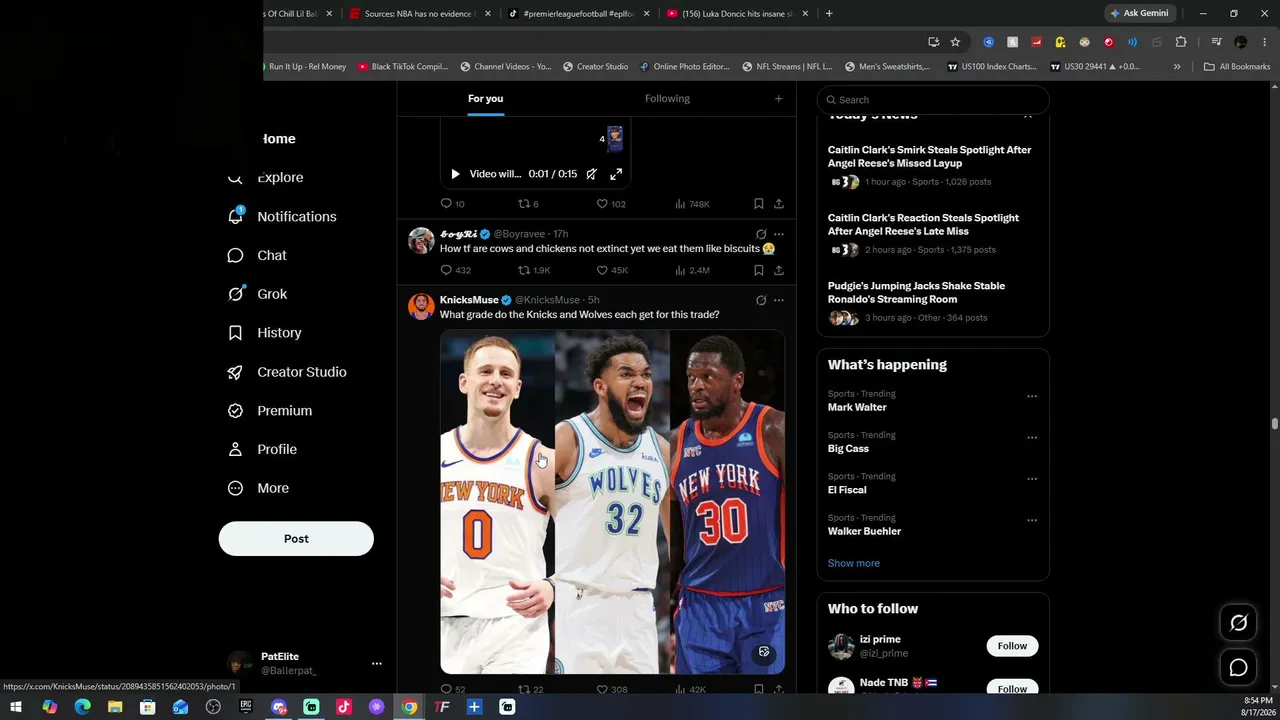The height and width of the screenshot is (720, 1280).
Task: Open more options for El Fiscal trend
Action: 1032,479
